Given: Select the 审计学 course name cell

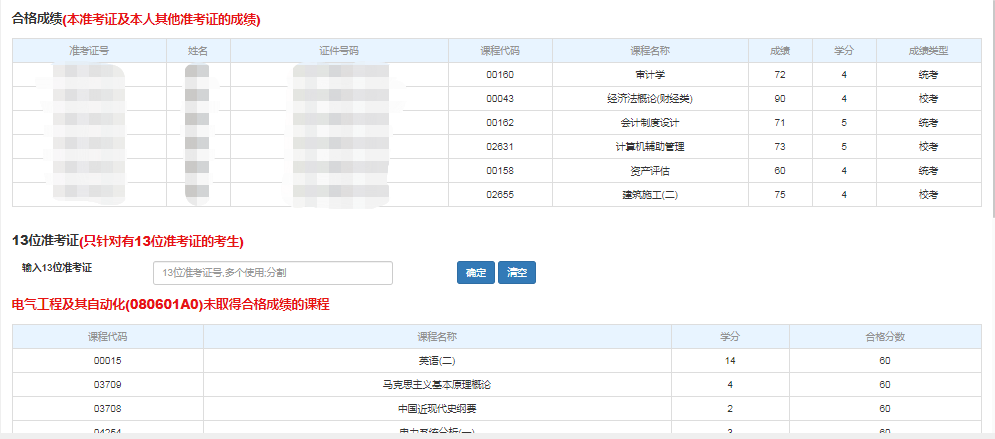Looking at the screenshot, I should pos(649,75).
